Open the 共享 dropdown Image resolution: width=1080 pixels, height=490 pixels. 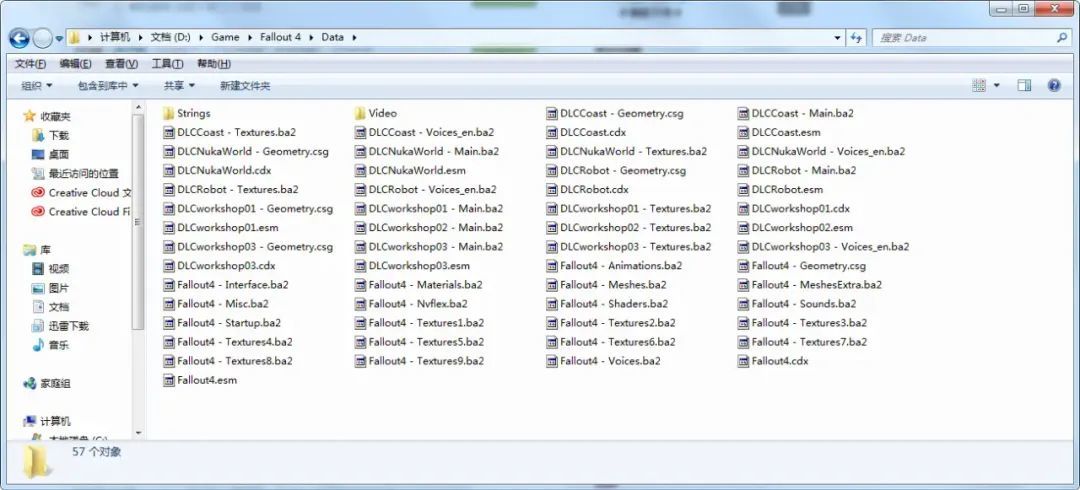[x=179, y=85]
